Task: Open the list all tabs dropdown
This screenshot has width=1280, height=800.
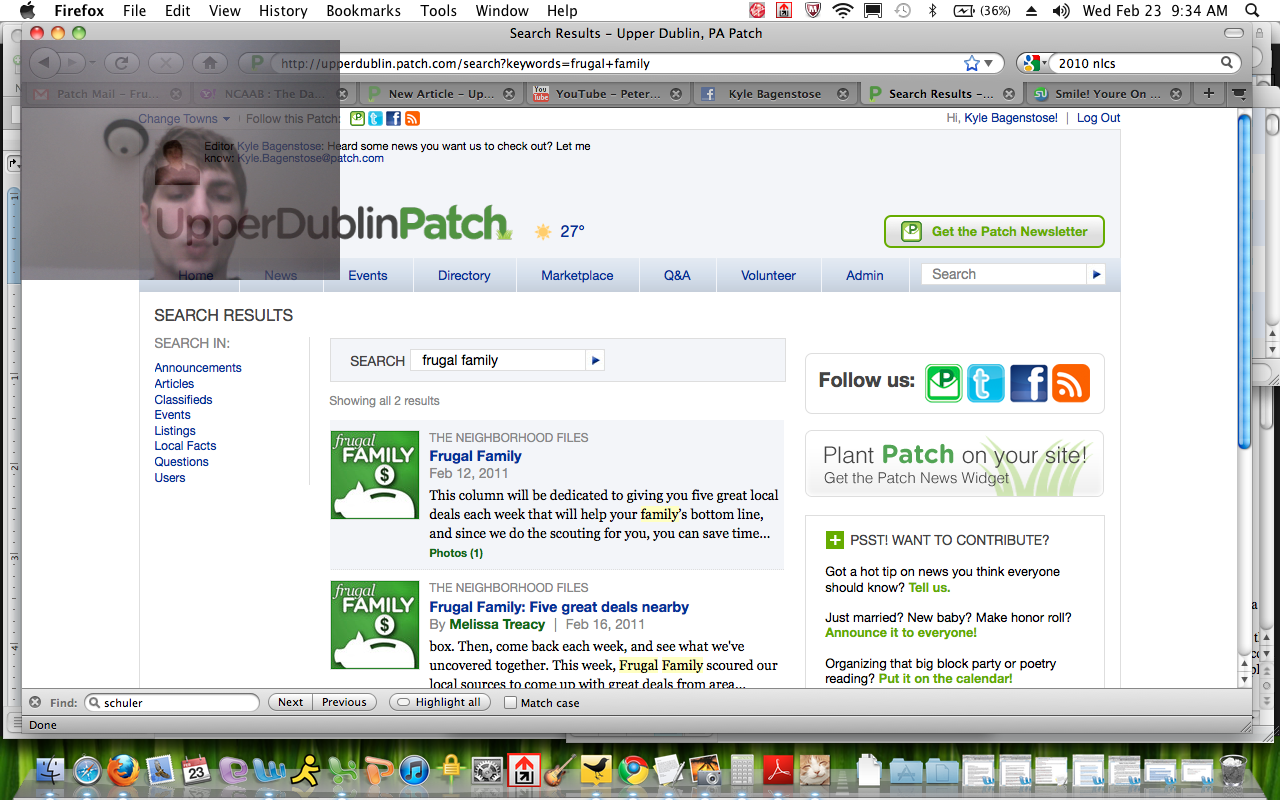Action: click(x=1240, y=93)
